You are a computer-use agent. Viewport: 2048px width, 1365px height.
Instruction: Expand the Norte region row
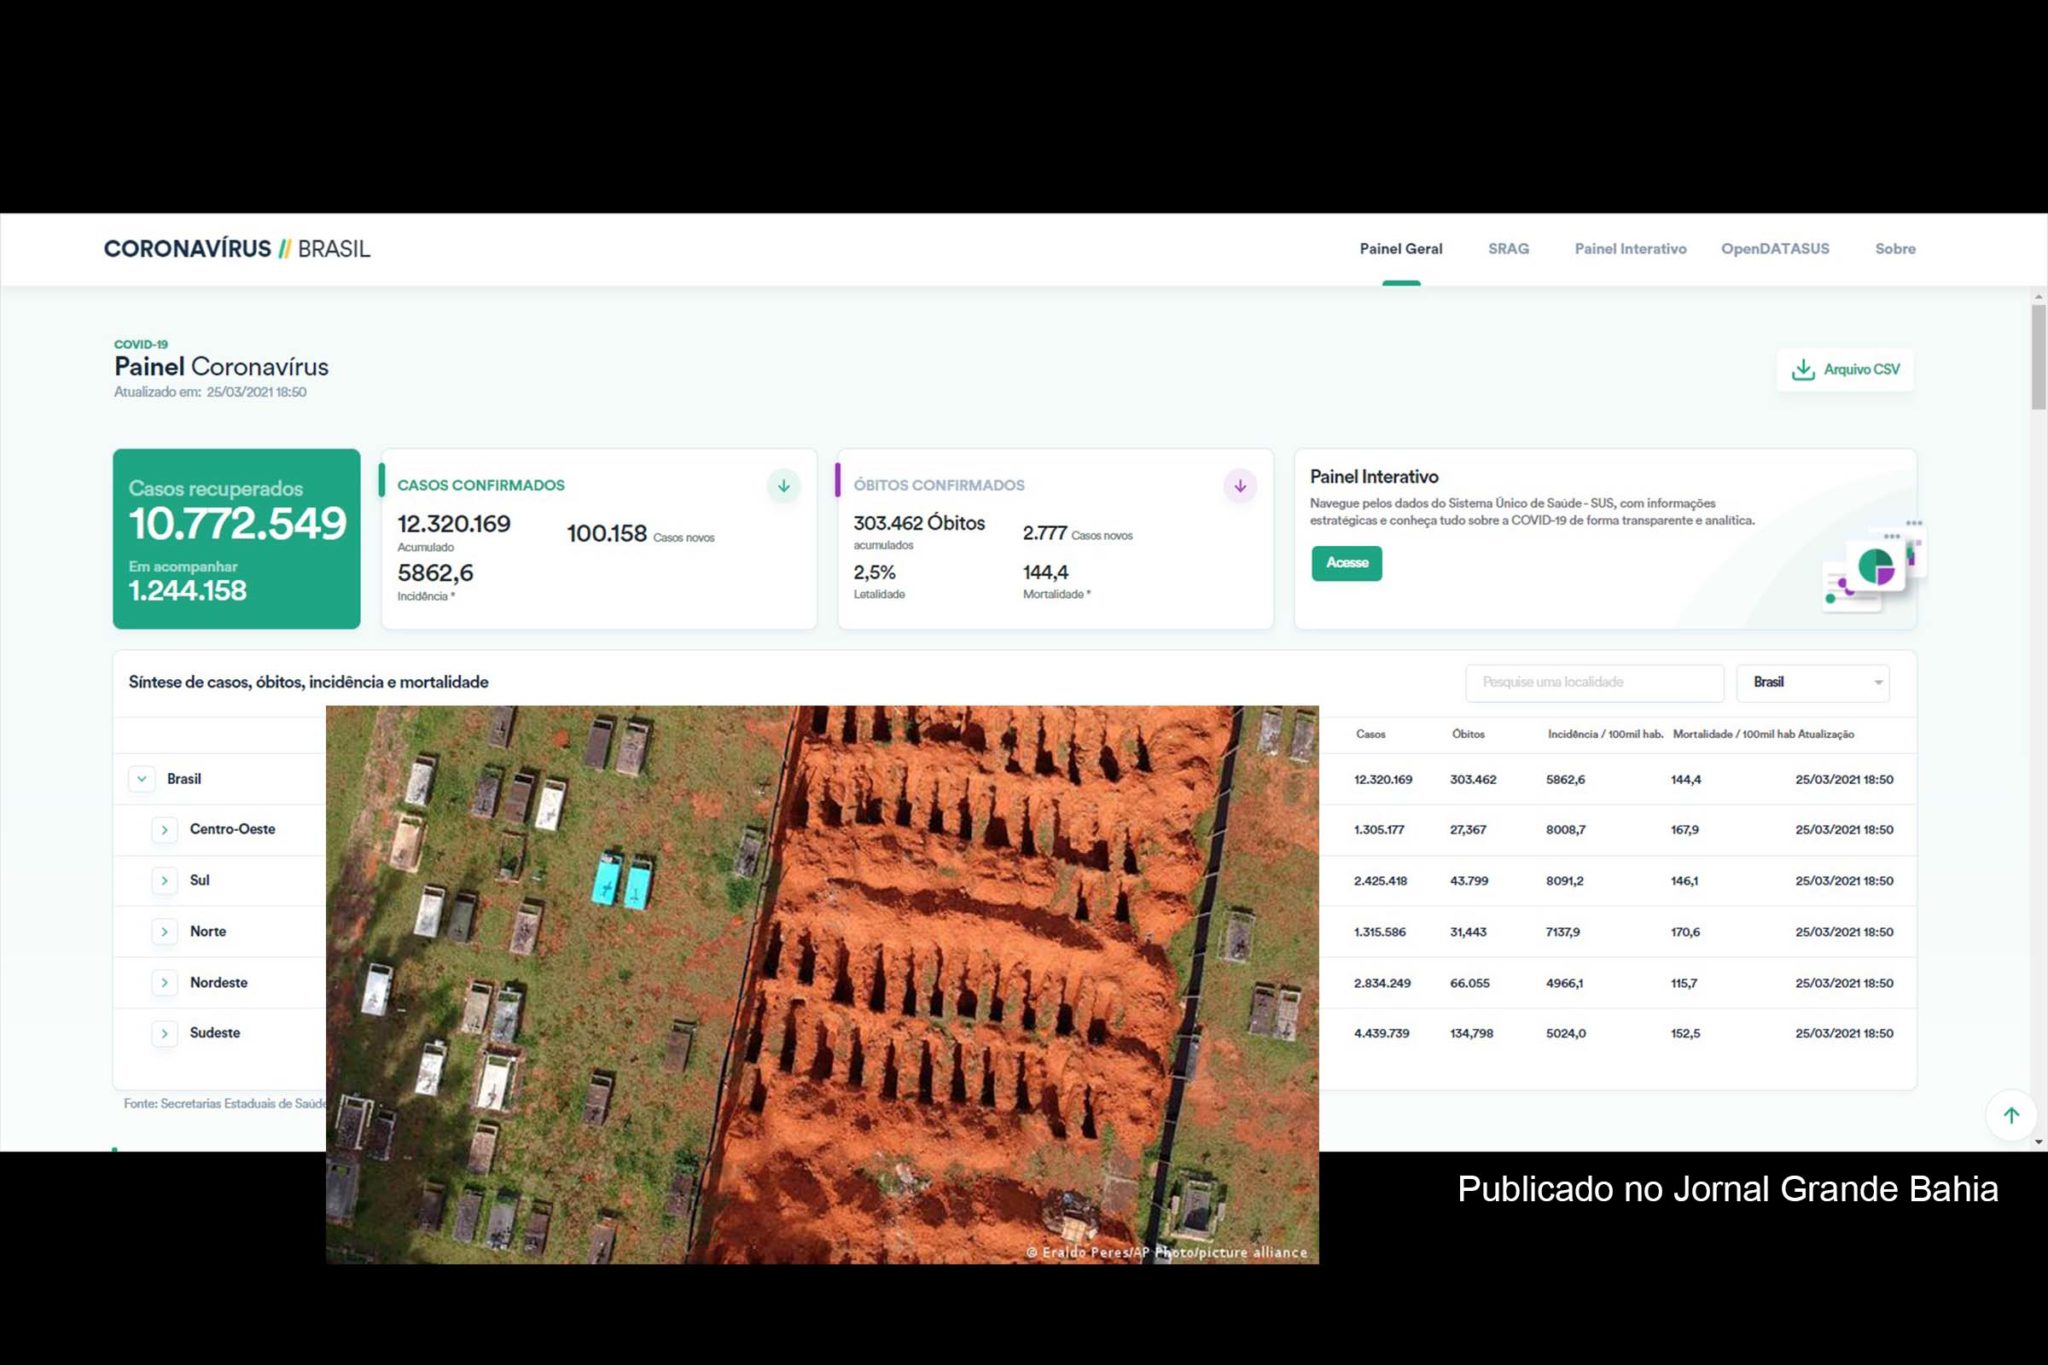tap(165, 932)
